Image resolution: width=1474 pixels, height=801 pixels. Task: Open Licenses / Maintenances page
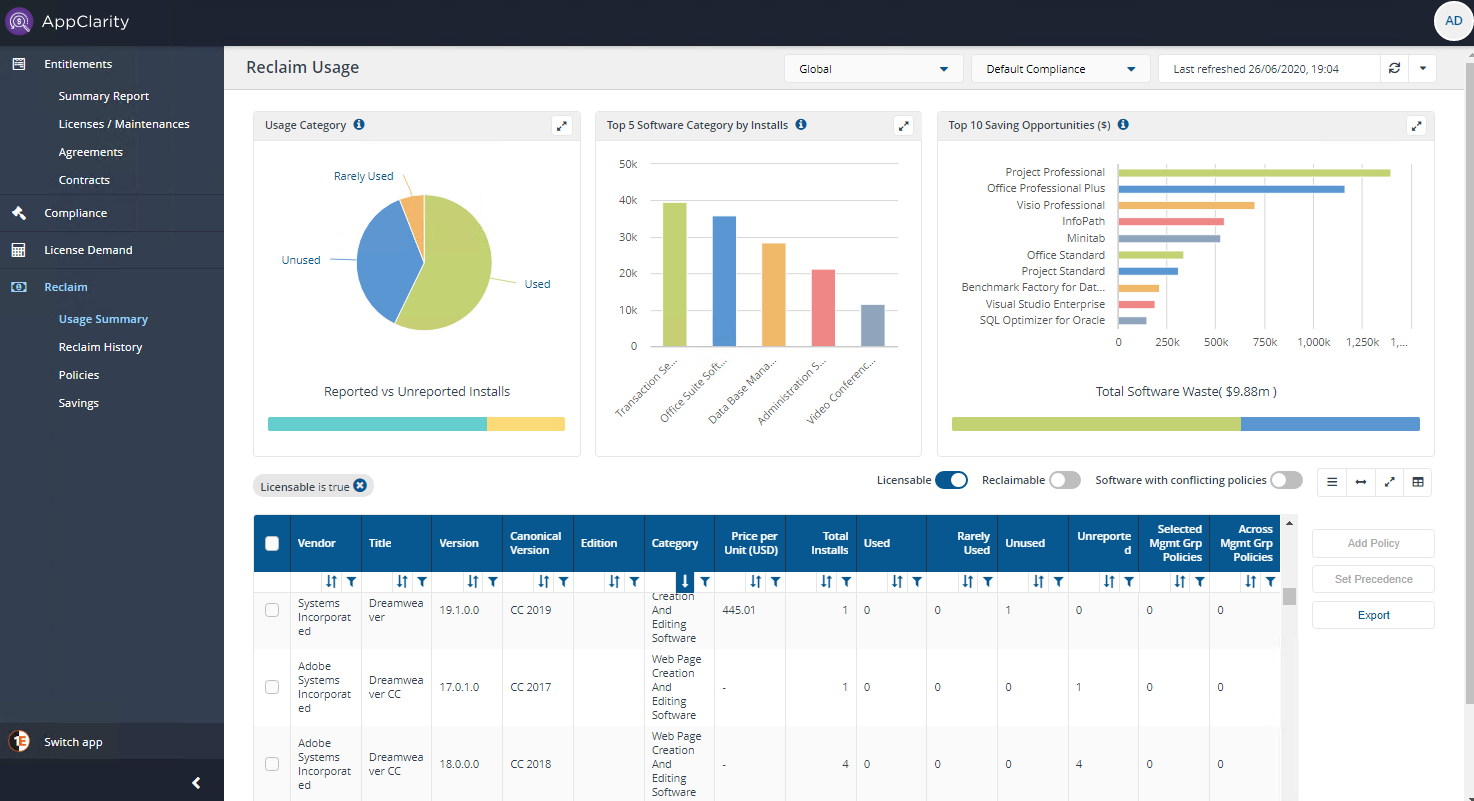point(124,124)
